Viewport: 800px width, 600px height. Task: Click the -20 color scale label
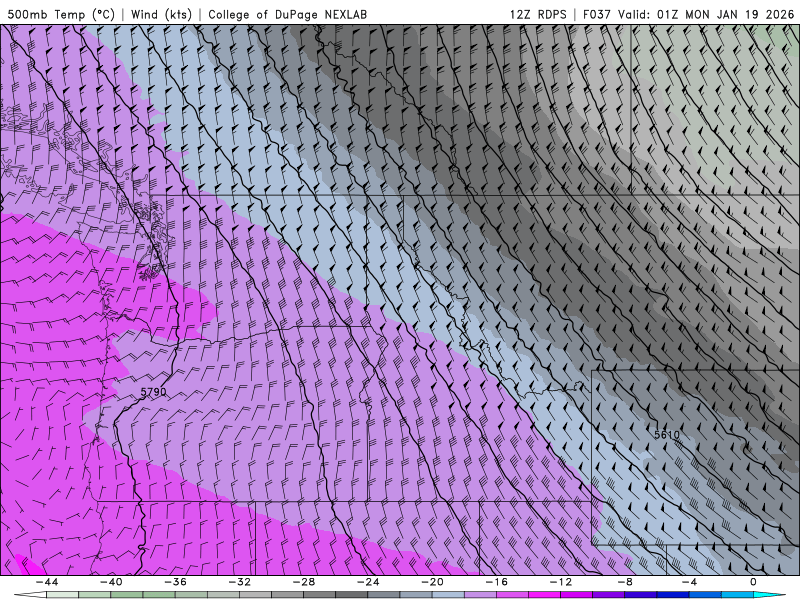pos(433,582)
